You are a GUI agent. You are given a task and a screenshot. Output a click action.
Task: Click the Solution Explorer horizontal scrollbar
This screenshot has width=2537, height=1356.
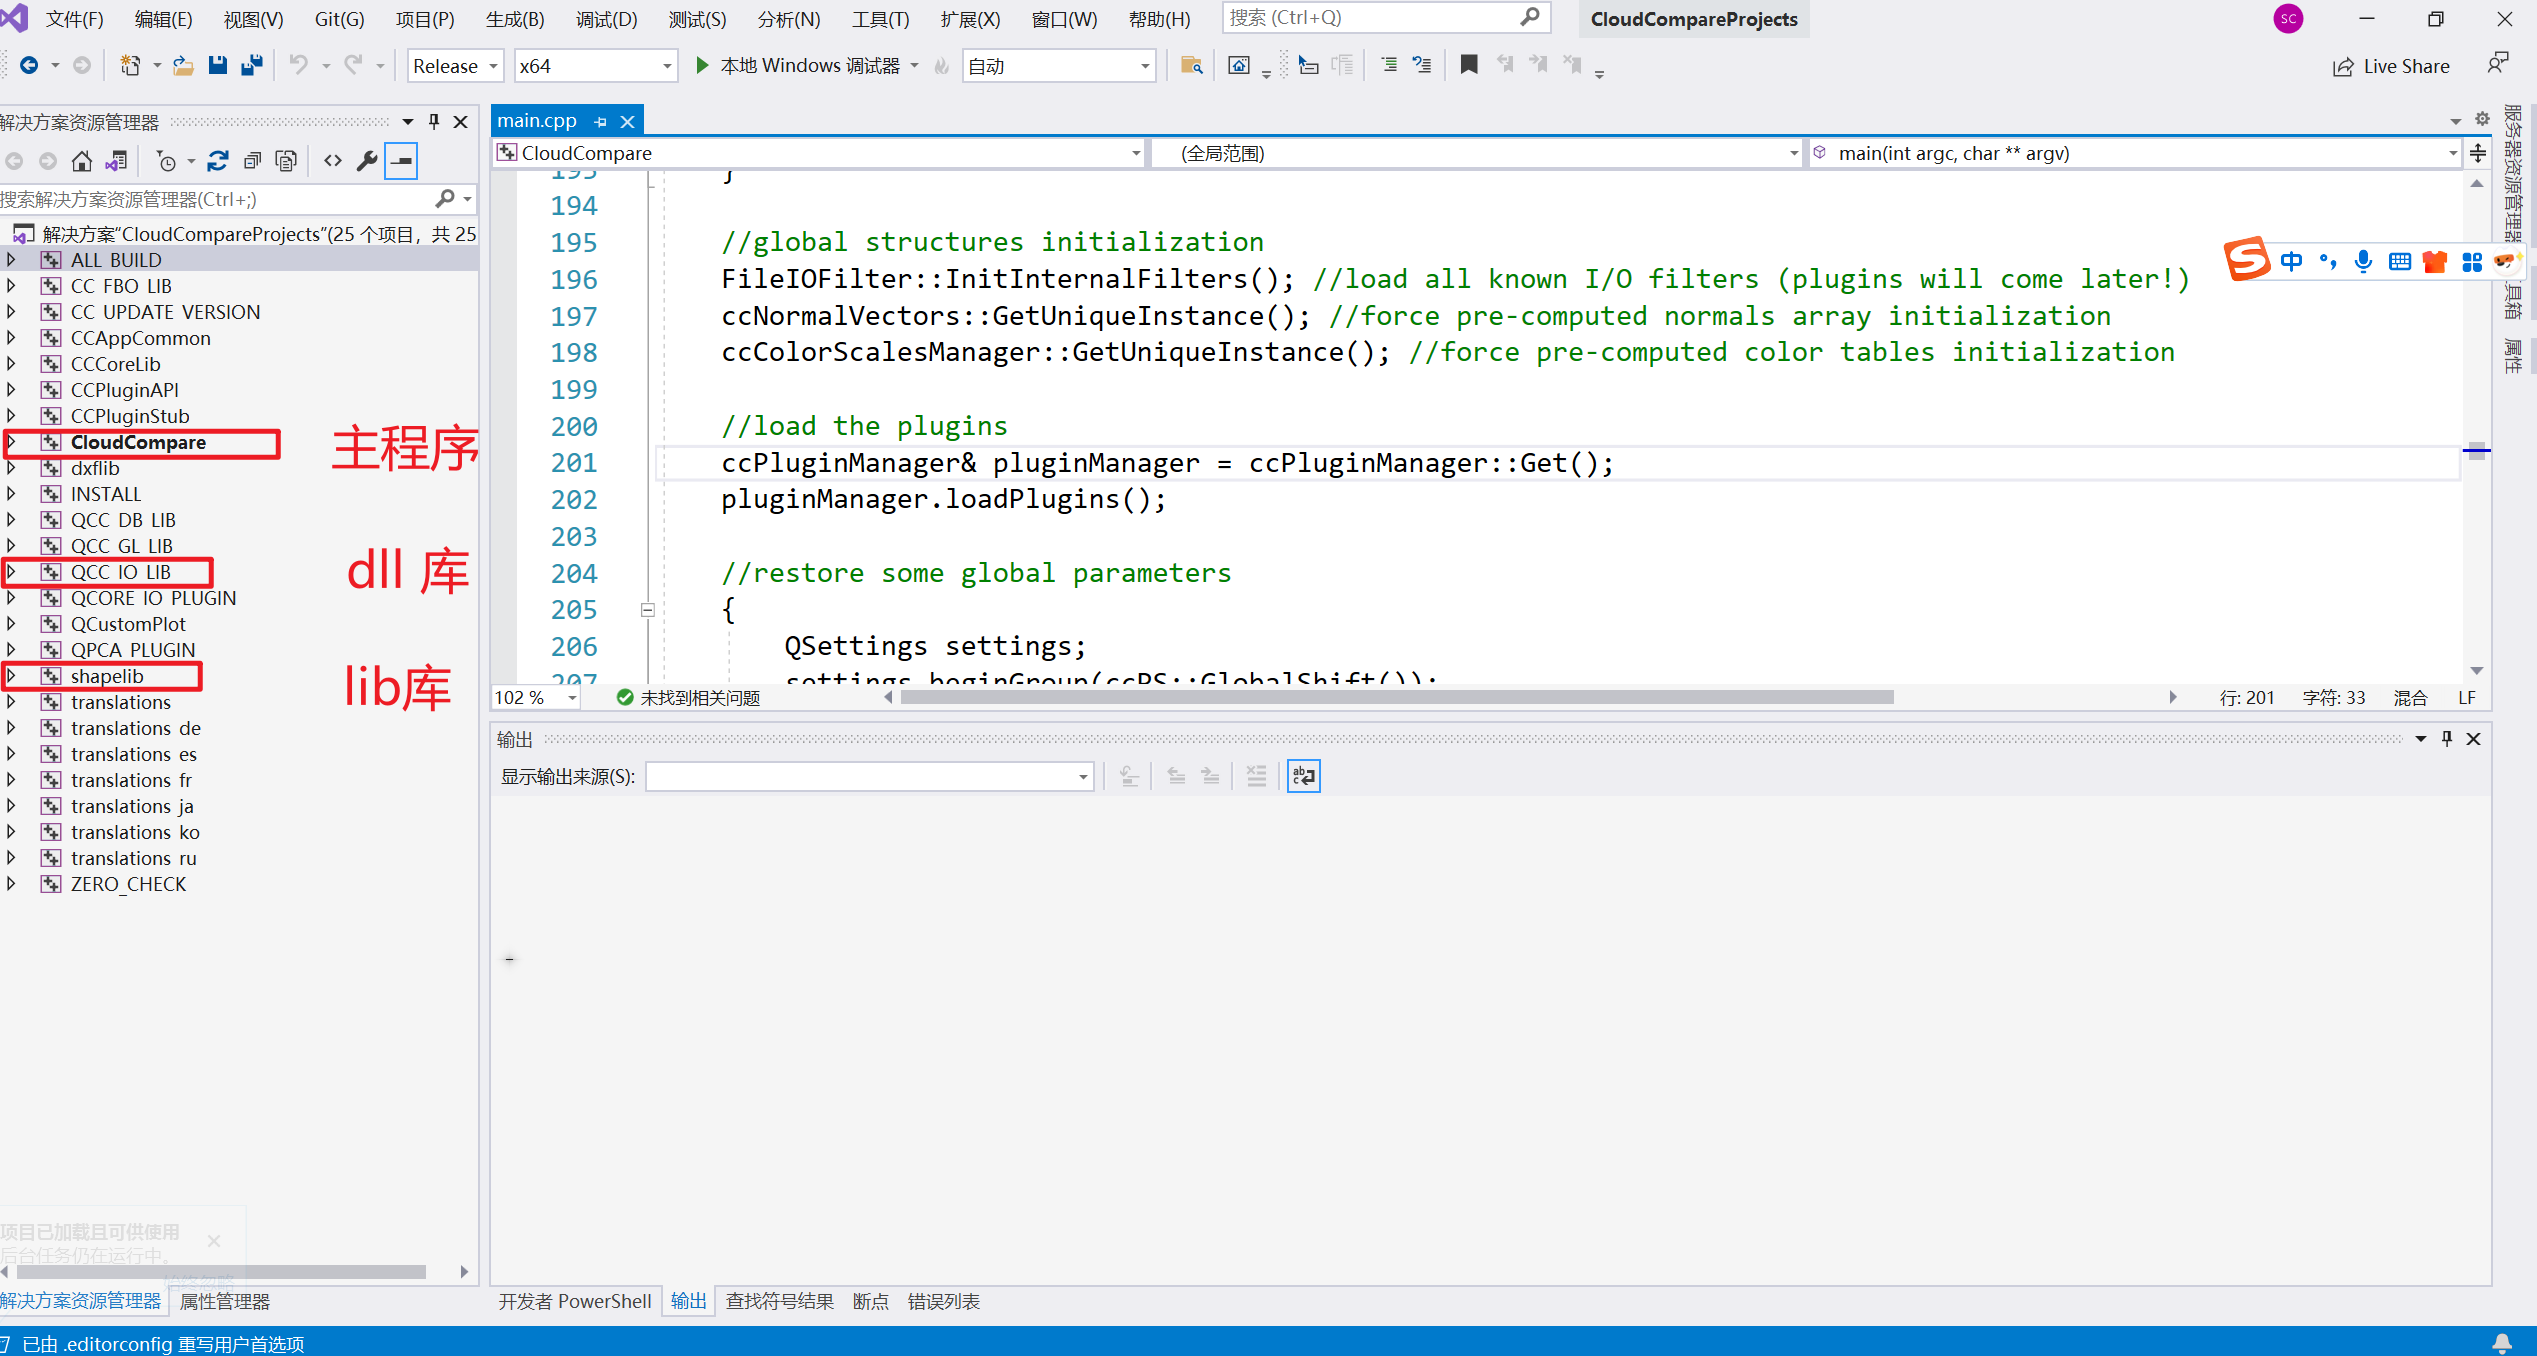pos(222,1272)
